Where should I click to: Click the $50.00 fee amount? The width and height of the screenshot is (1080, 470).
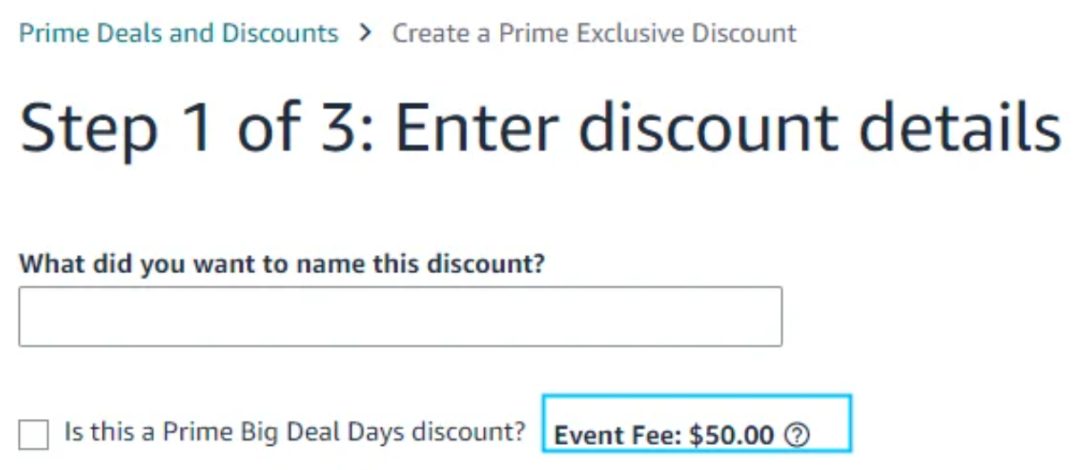pyautogui.click(x=731, y=436)
